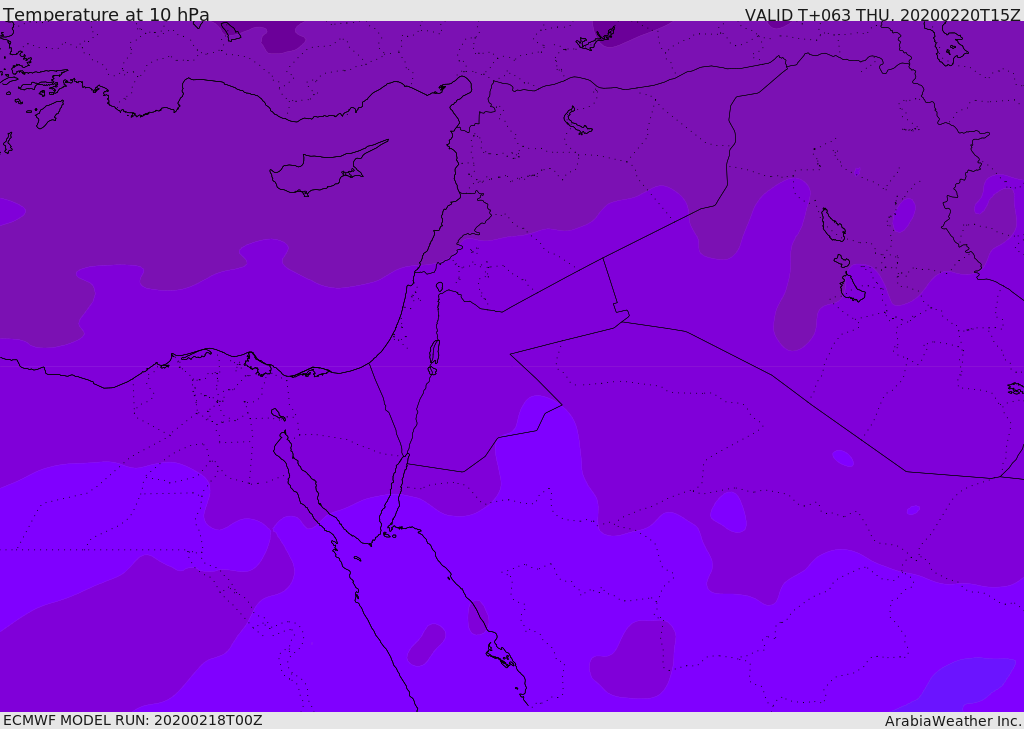Click the island of Cyprus on the map
This screenshot has width=1024, height=729.
[x=327, y=170]
